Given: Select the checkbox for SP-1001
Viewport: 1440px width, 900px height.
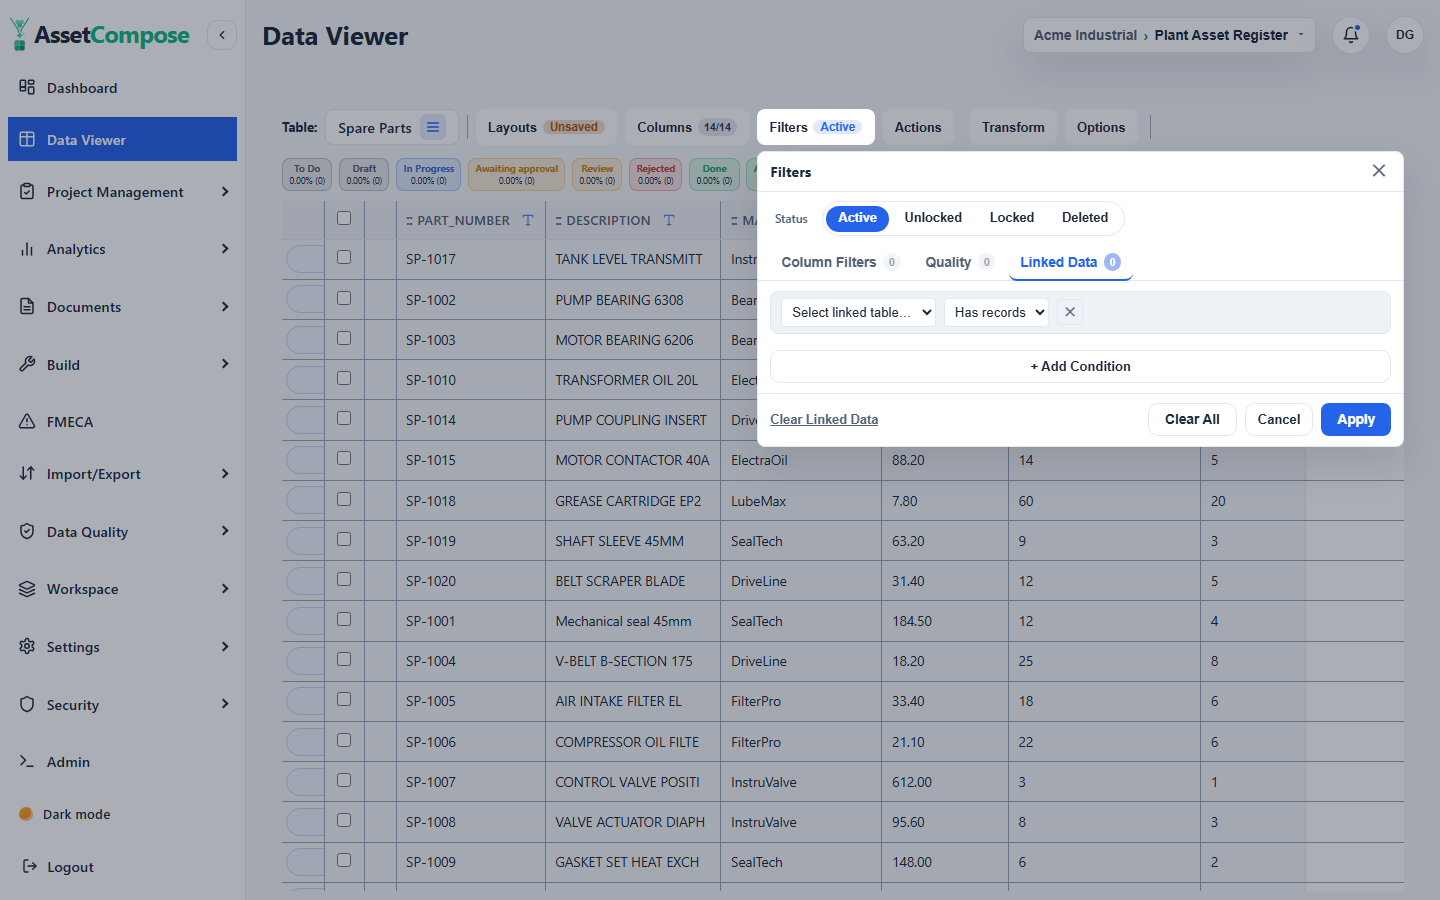Looking at the screenshot, I should [x=344, y=619].
